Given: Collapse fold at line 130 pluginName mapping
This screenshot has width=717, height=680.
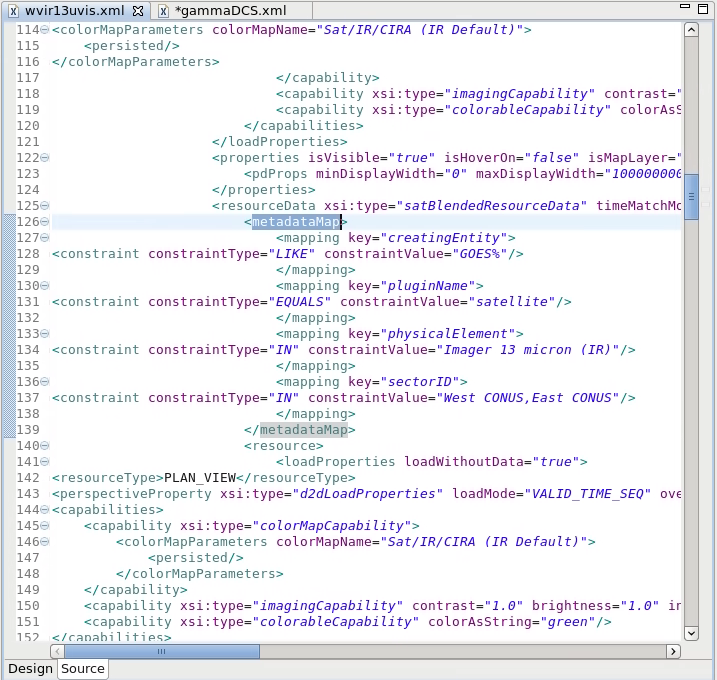Looking at the screenshot, I should [x=44, y=286].
